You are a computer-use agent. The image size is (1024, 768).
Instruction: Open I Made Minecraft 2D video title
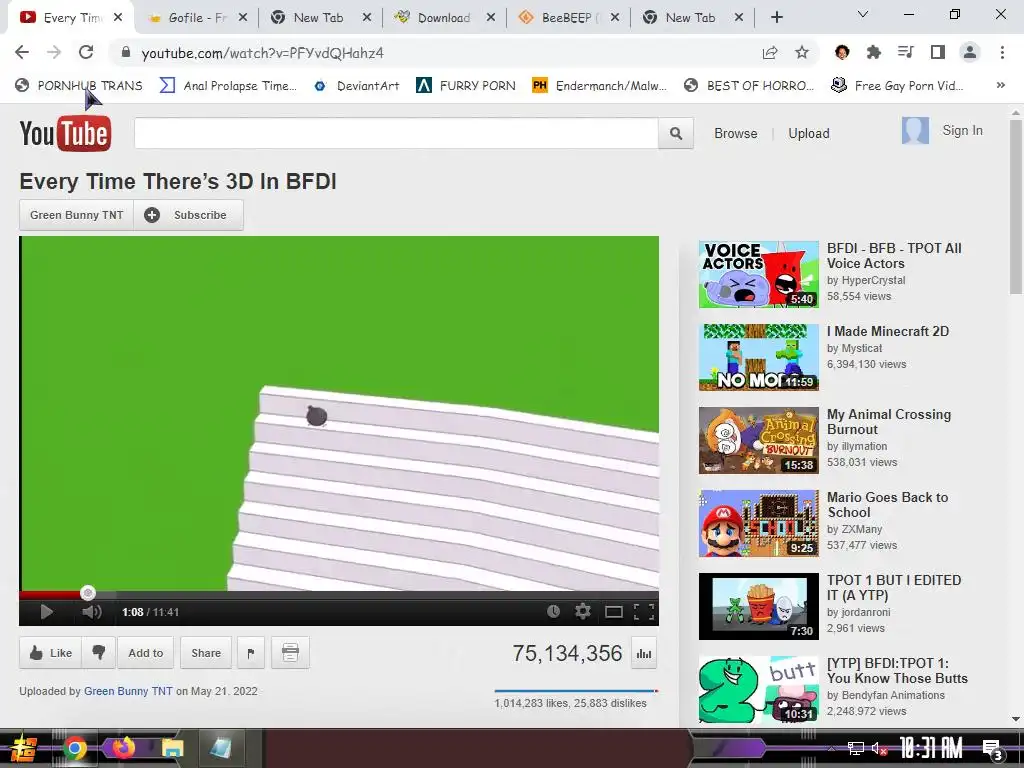click(x=888, y=331)
